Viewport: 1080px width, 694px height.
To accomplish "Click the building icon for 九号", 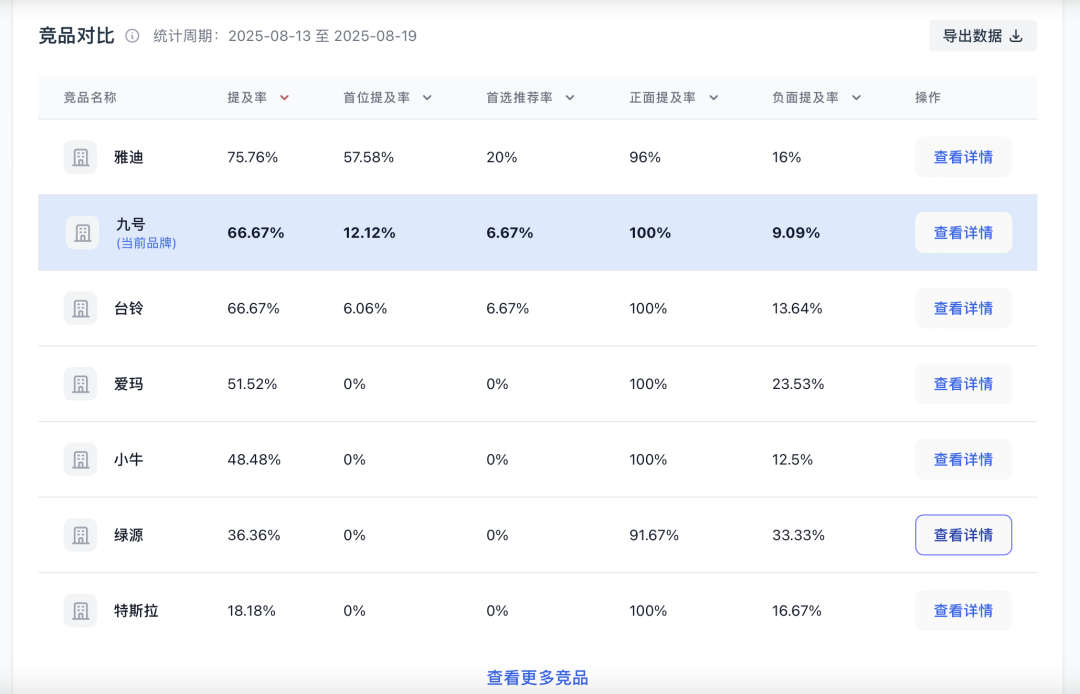I will (x=83, y=233).
